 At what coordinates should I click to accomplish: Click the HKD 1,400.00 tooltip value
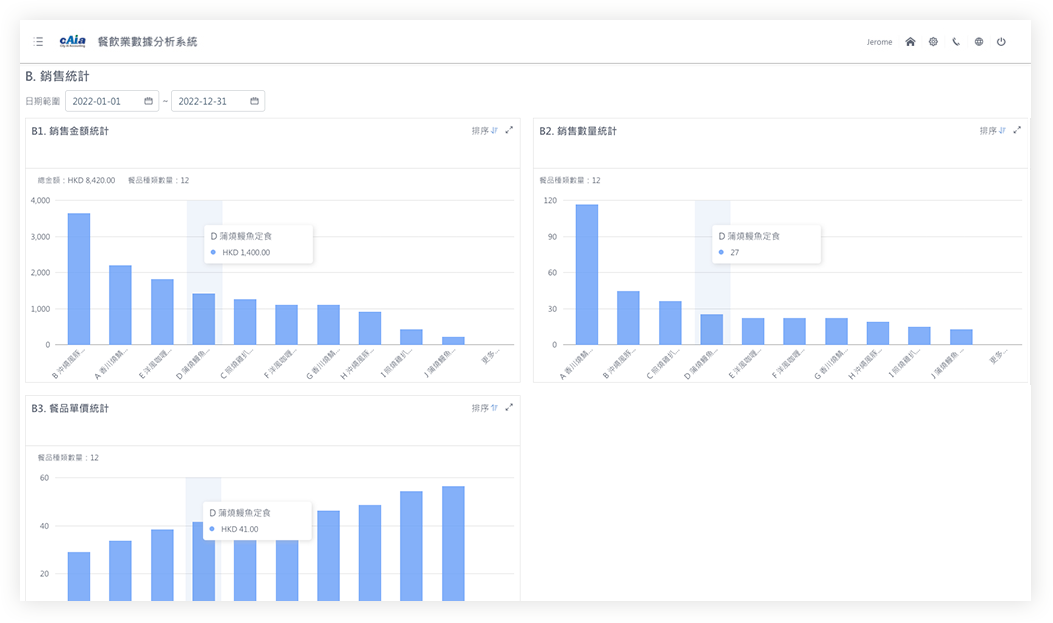click(246, 252)
